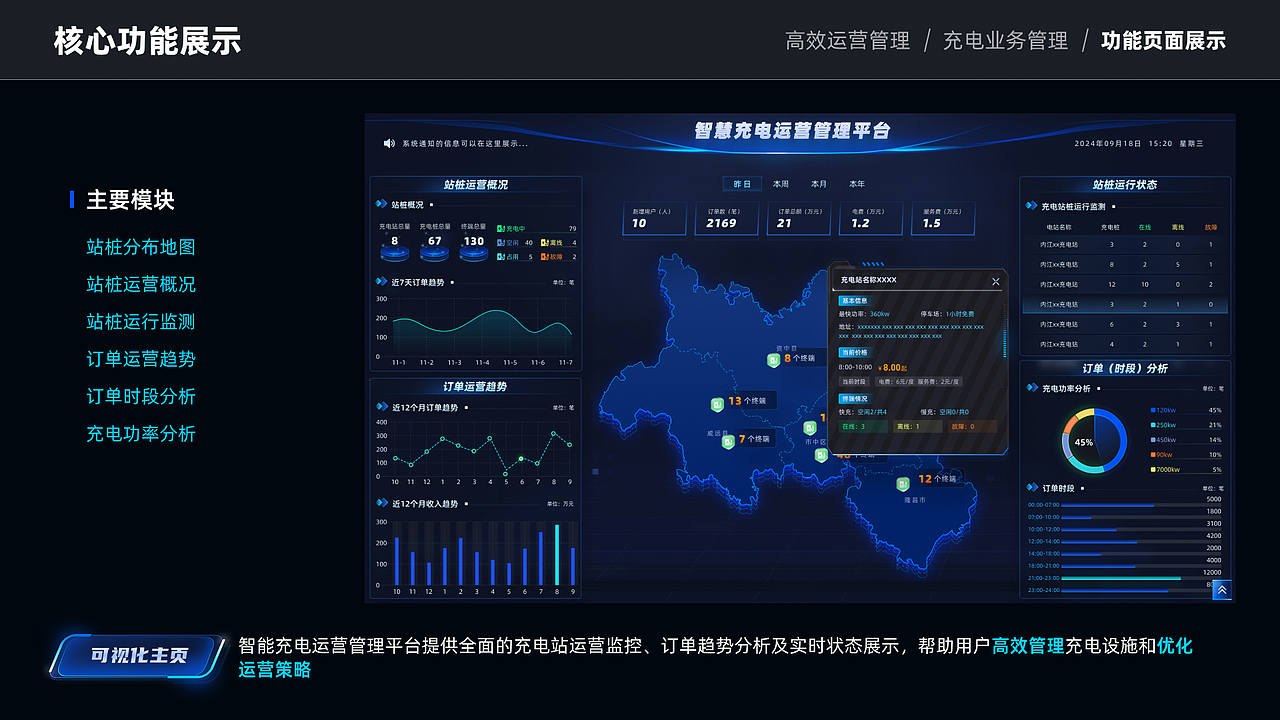Click the blue 120kw legend swatch in power chart
Screen dimensions: 1280x720
click(x=1153, y=410)
